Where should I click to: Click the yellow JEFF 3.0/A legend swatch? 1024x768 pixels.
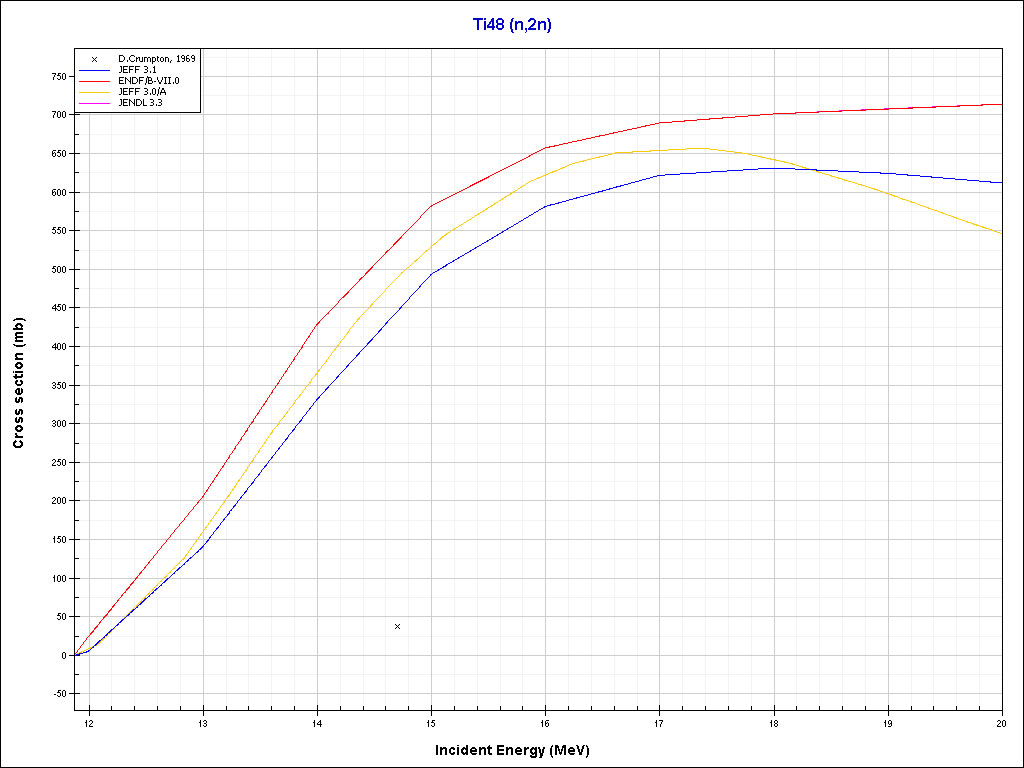point(94,92)
